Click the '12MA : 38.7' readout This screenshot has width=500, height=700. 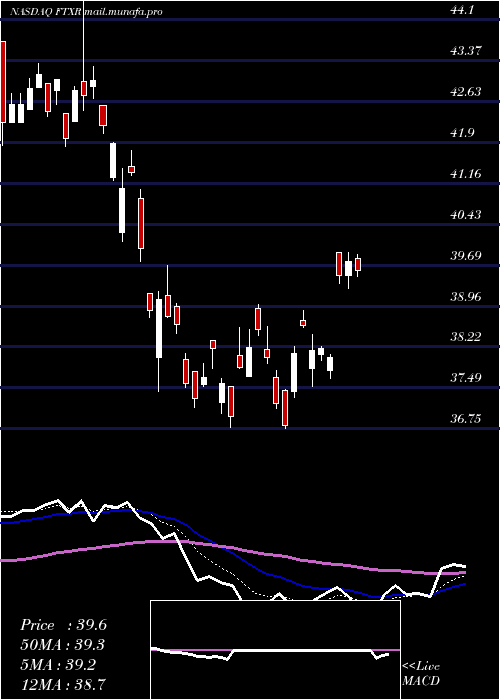click(x=63, y=684)
